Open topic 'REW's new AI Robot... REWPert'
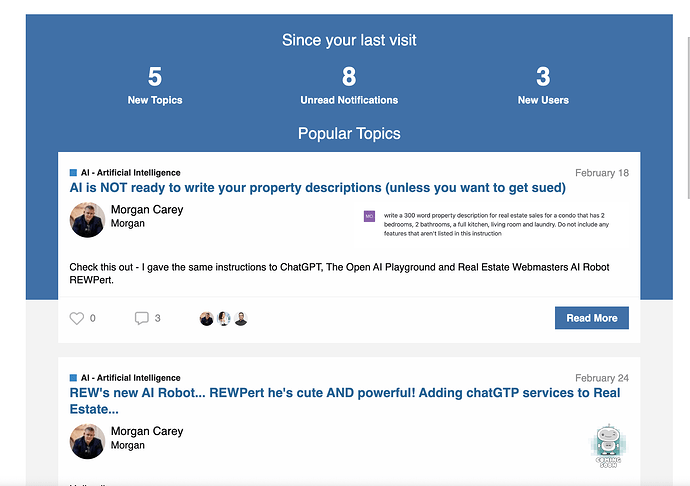The height and width of the screenshot is (486, 690). click(x=345, y=401)
